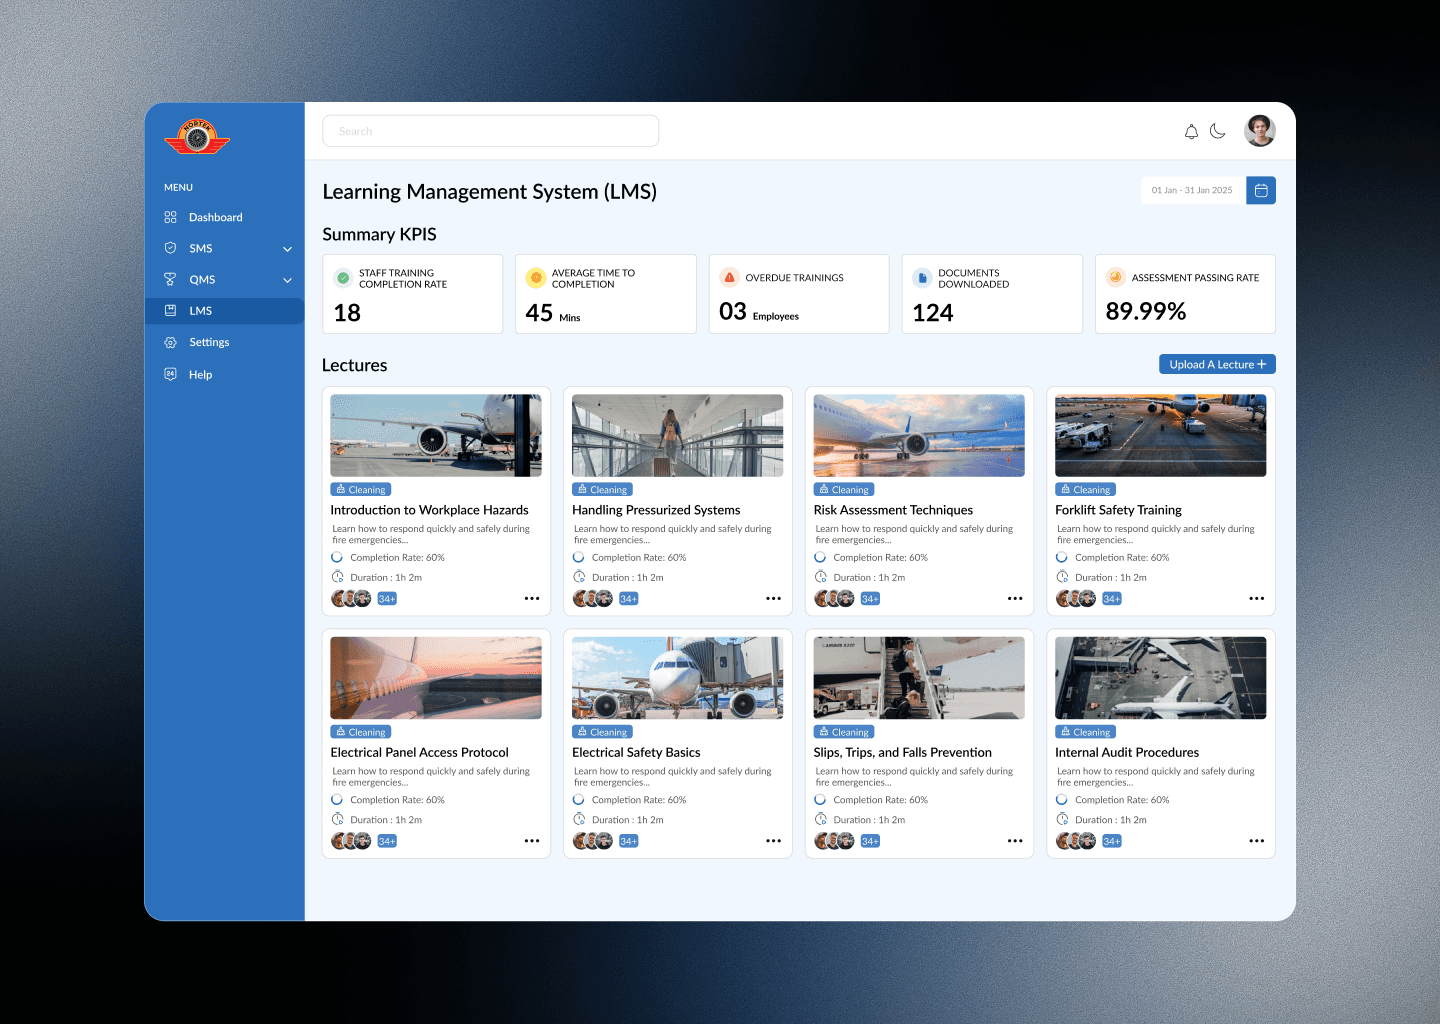
Task: Click the Assessment Passing Rate icon
Action: pyautogui.click(x=1116, y=278)
